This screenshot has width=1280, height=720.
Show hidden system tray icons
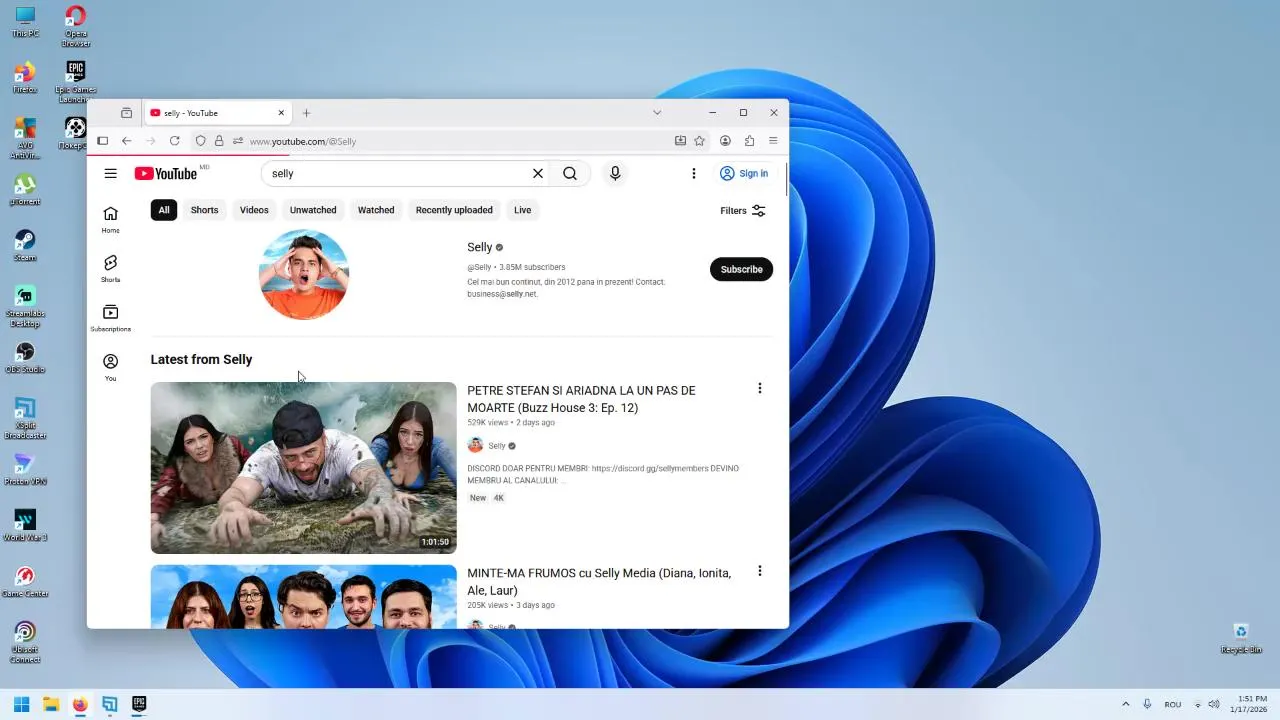coord(1125,704)
